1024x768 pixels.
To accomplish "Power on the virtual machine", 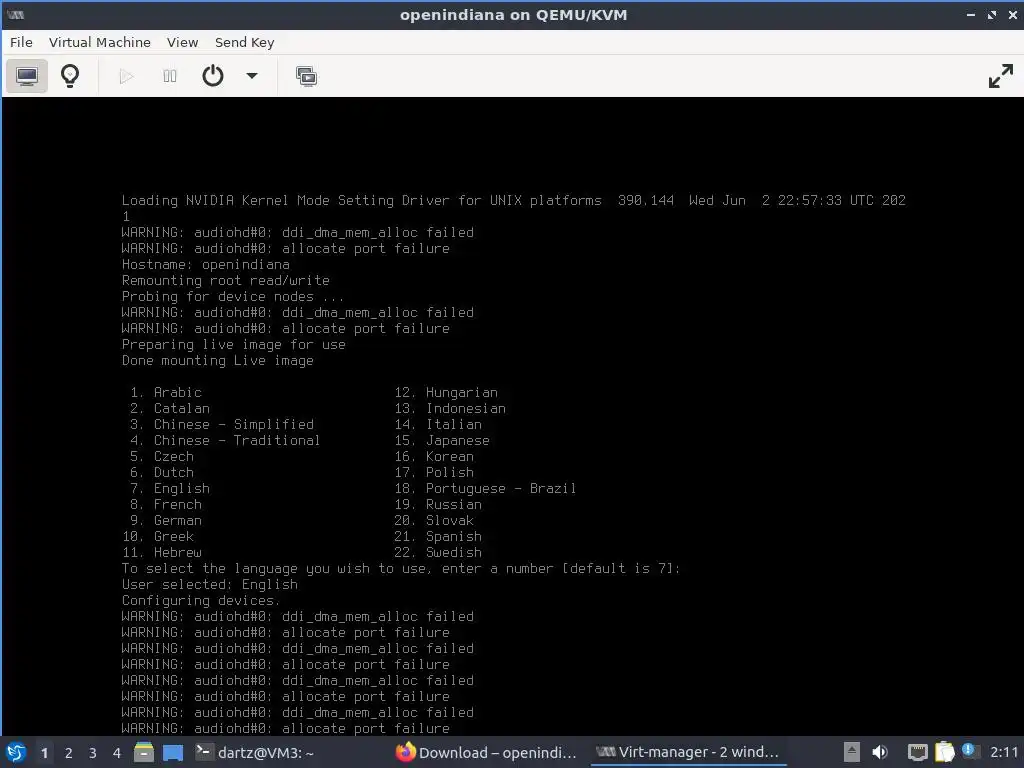I will [x=127, y=76].
